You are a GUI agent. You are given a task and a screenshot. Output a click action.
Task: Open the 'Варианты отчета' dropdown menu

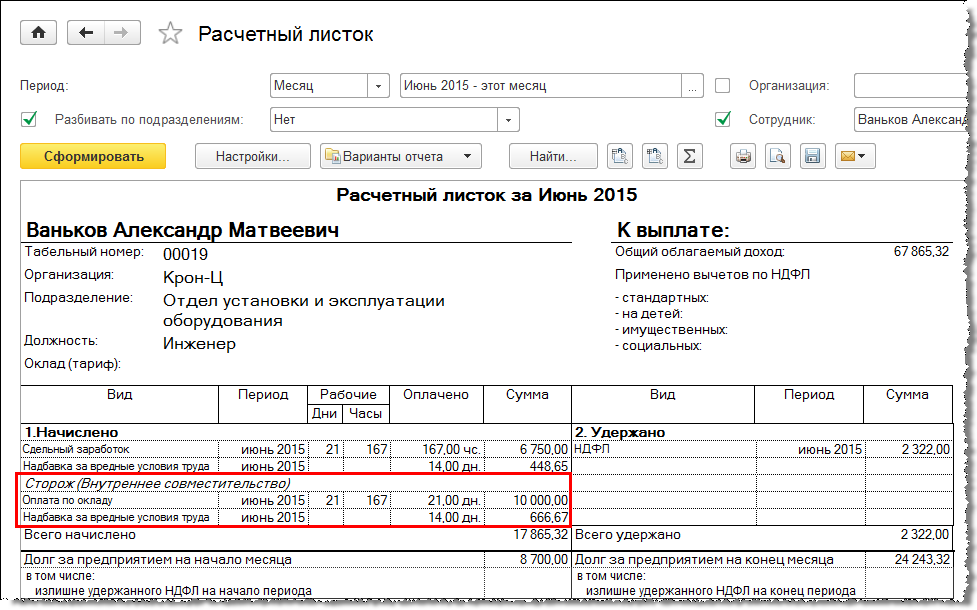point(400,156)
